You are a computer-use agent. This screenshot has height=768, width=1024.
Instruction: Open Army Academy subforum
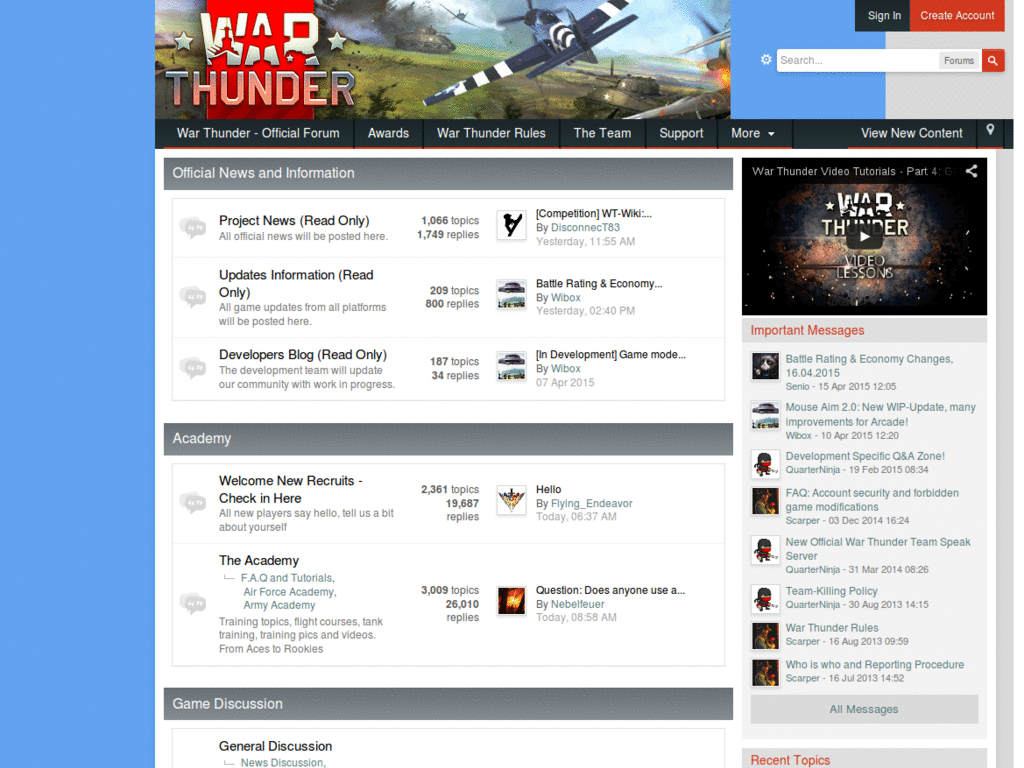[x=280, y=605]
